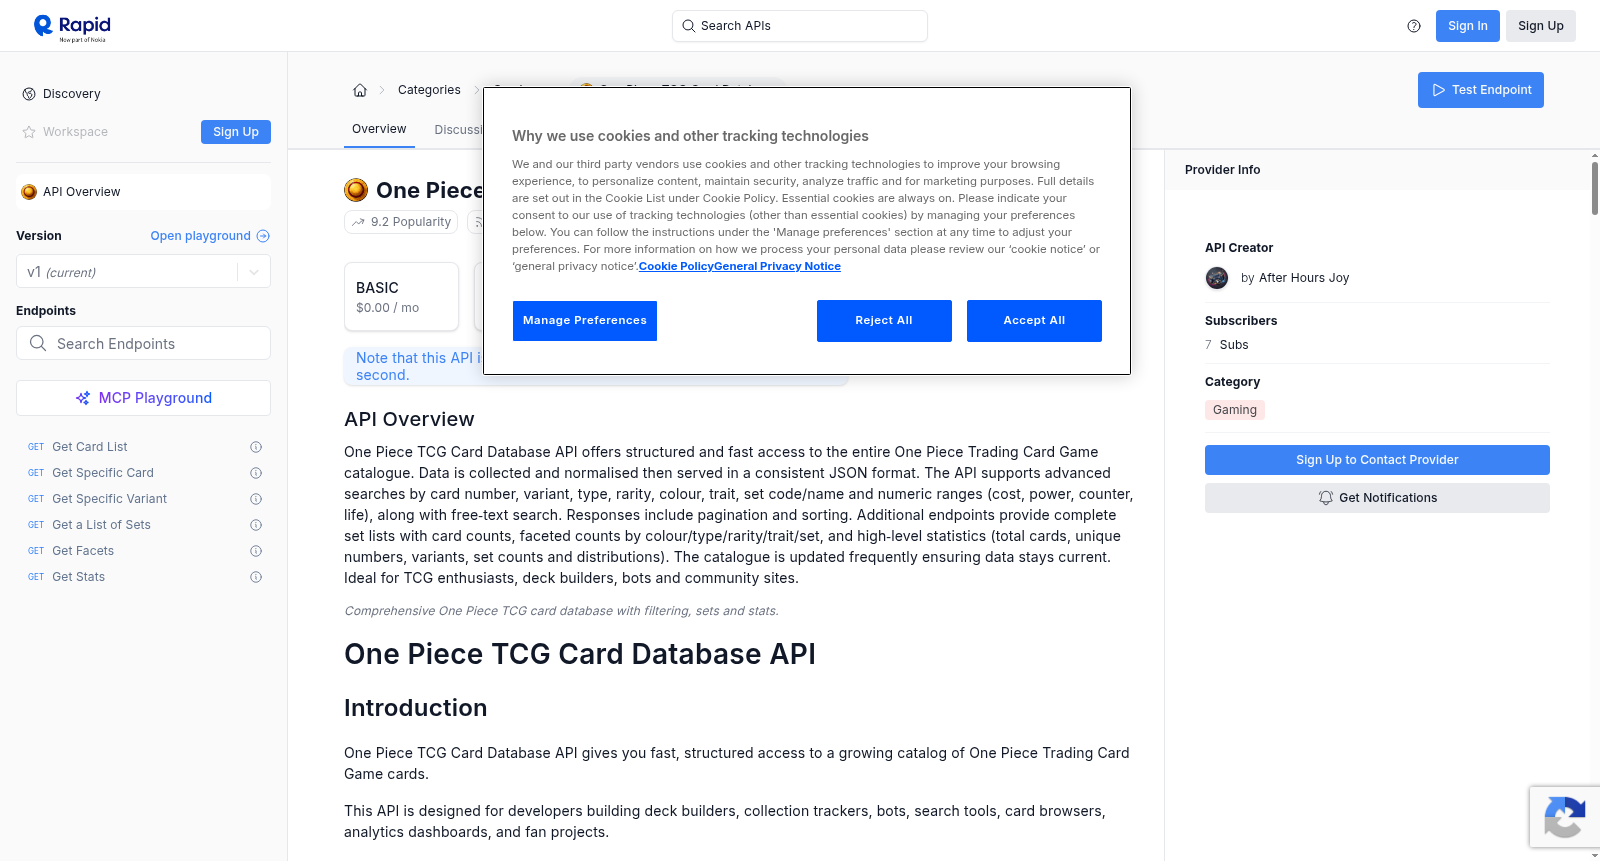Screen dimensions: 1600x861
Task: Click the Open playground arrow icon
Action: (263, 236)
